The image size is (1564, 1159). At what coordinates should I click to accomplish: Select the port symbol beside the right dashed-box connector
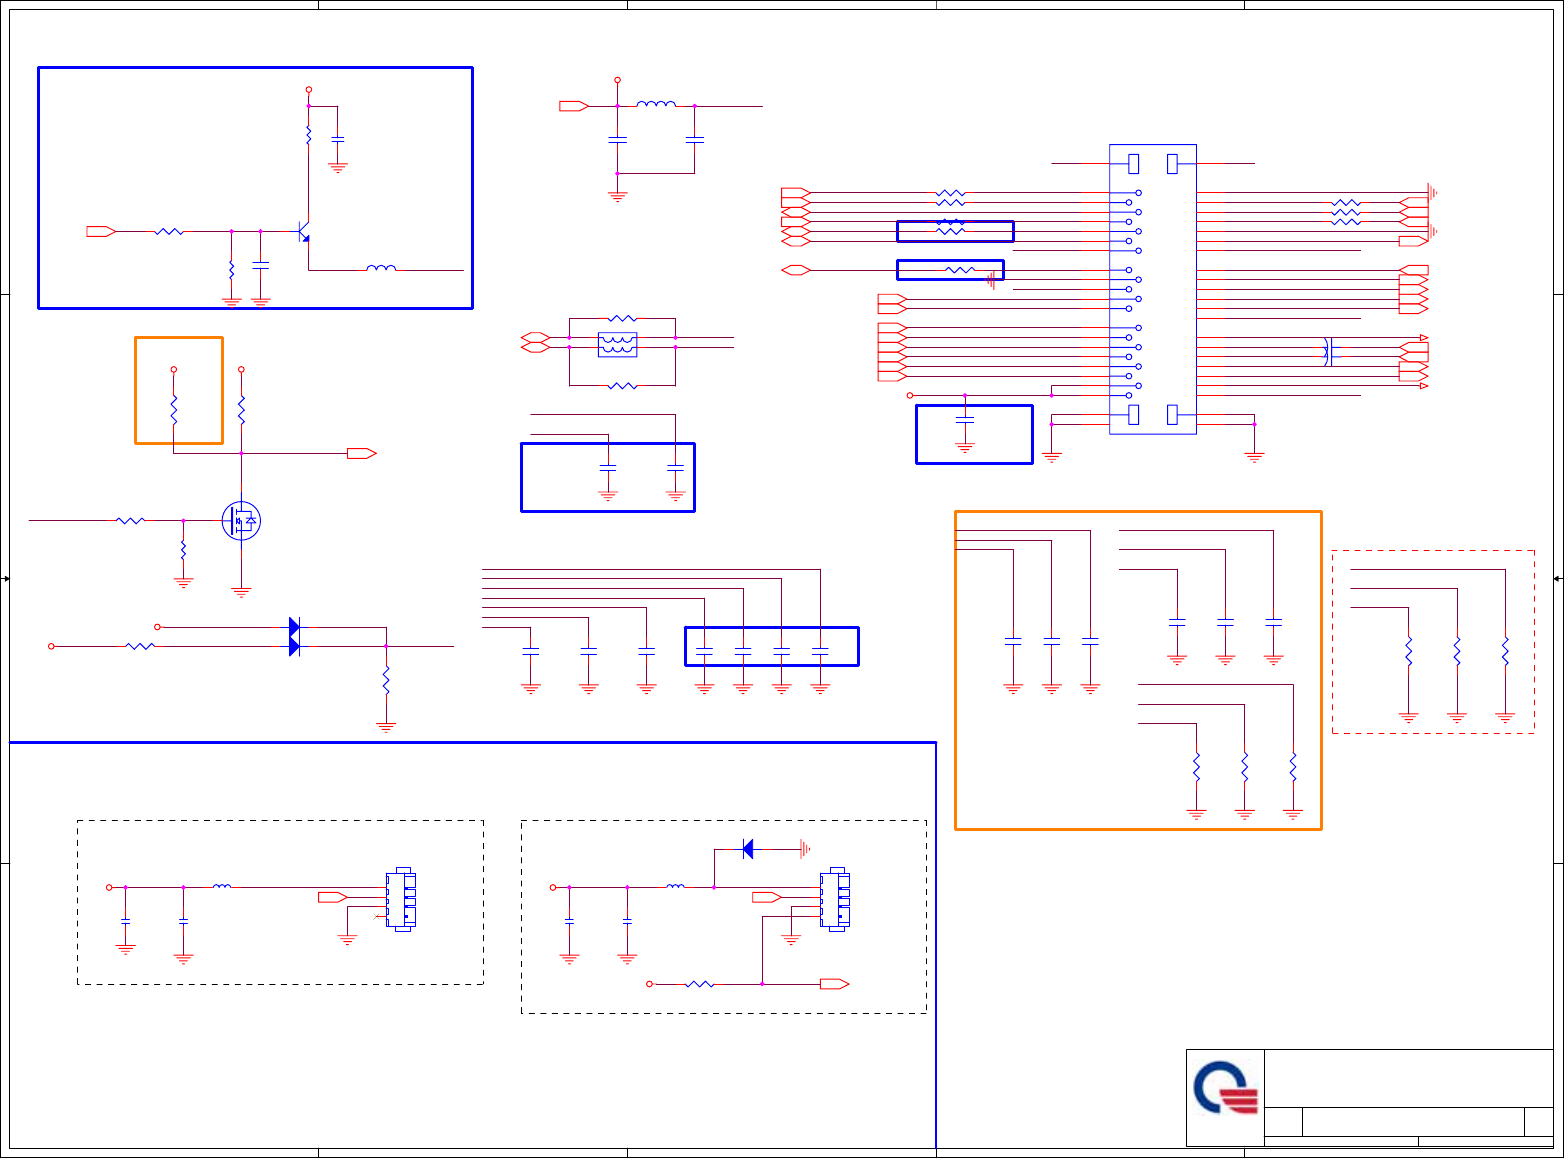(767, 897)
